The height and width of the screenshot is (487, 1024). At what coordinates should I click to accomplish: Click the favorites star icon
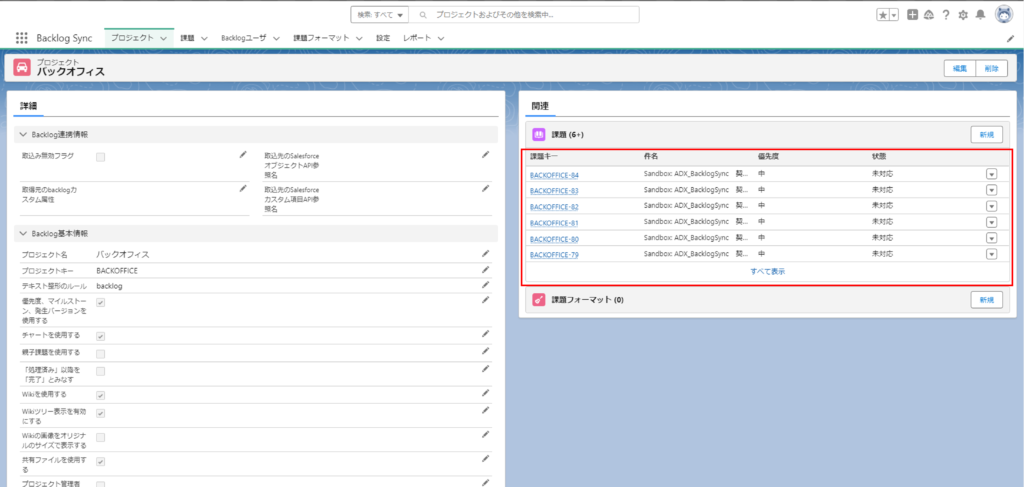click(882, 14)
